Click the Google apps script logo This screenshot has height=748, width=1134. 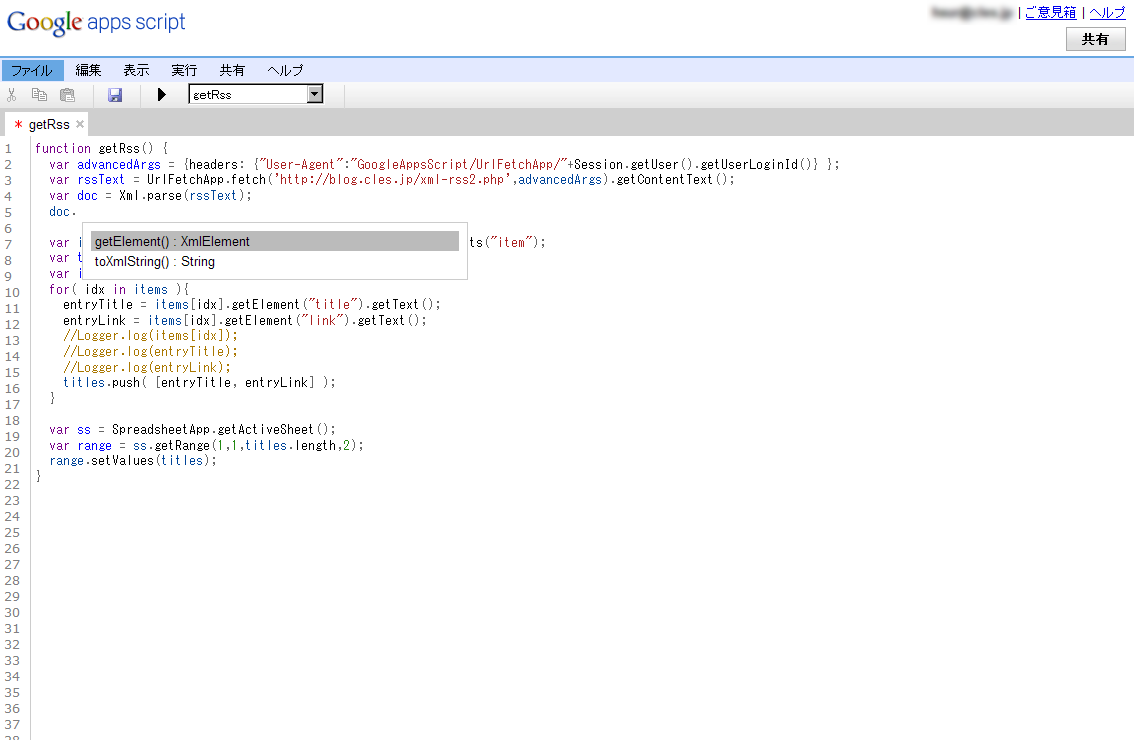click(95, 21)
